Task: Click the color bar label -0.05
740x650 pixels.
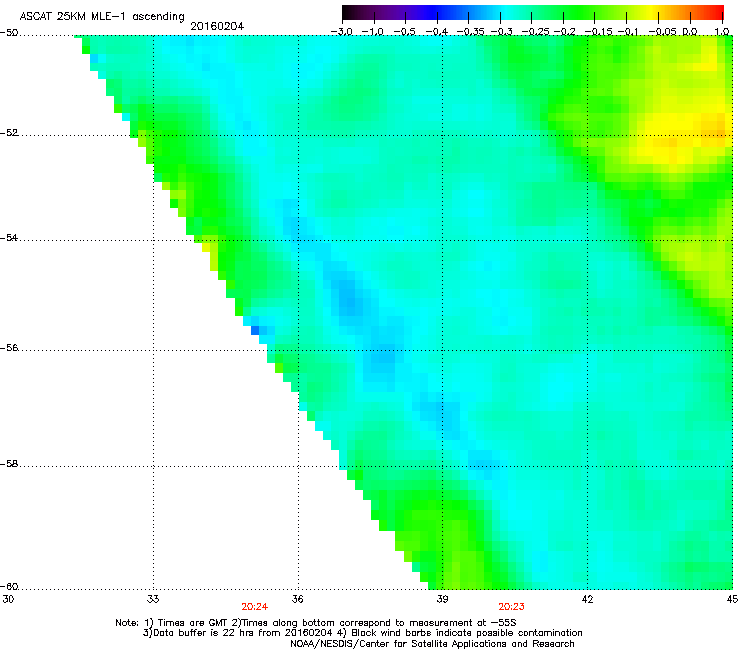Action: point(662,32)
